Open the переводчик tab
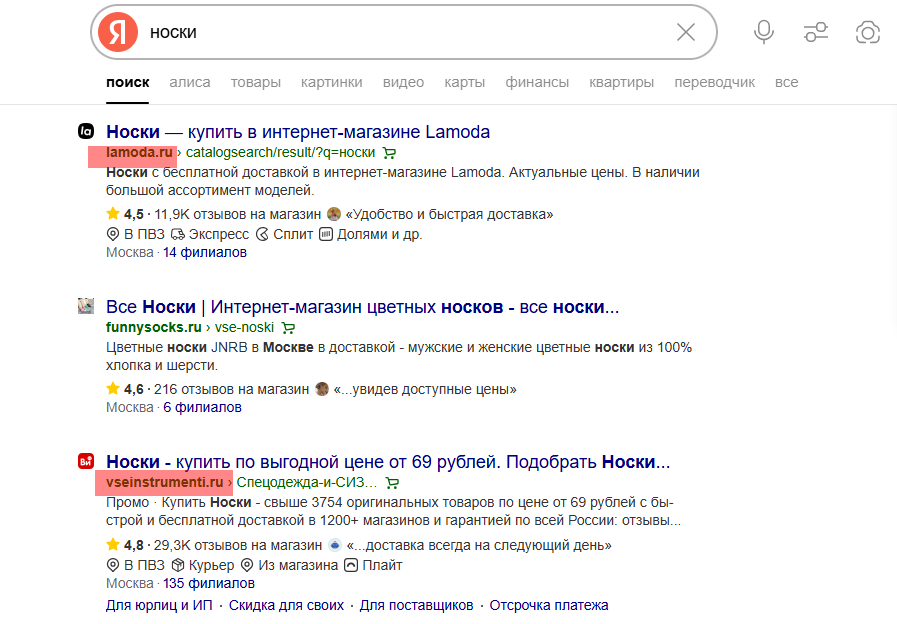 coord(715,82)
